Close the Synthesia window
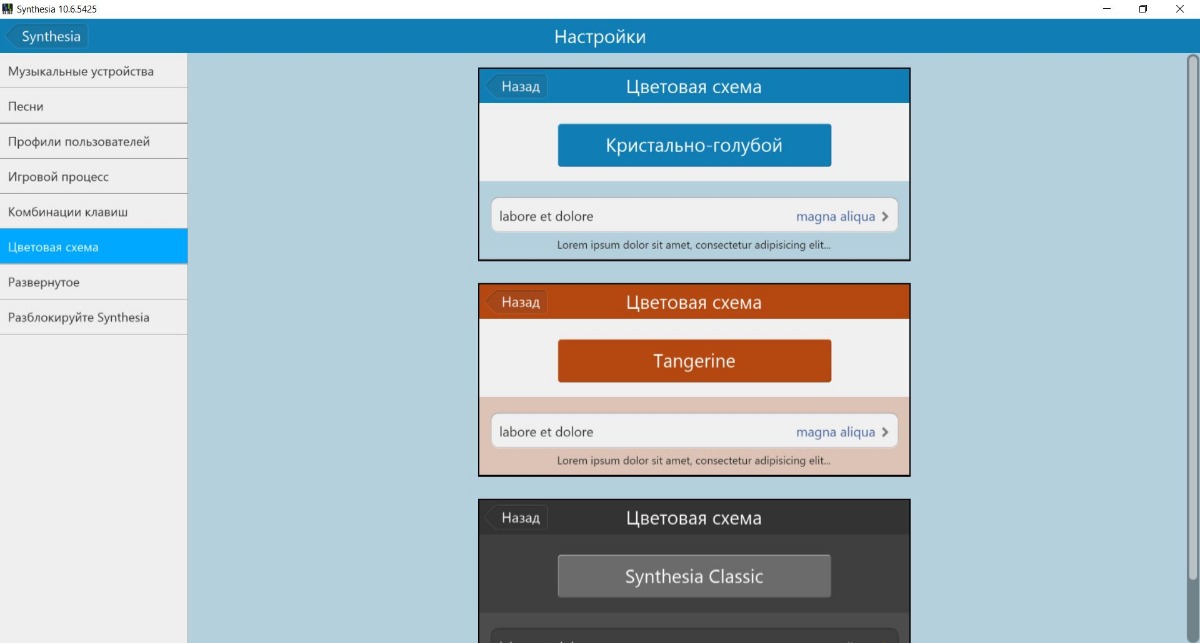 (x=1180, y=9)
